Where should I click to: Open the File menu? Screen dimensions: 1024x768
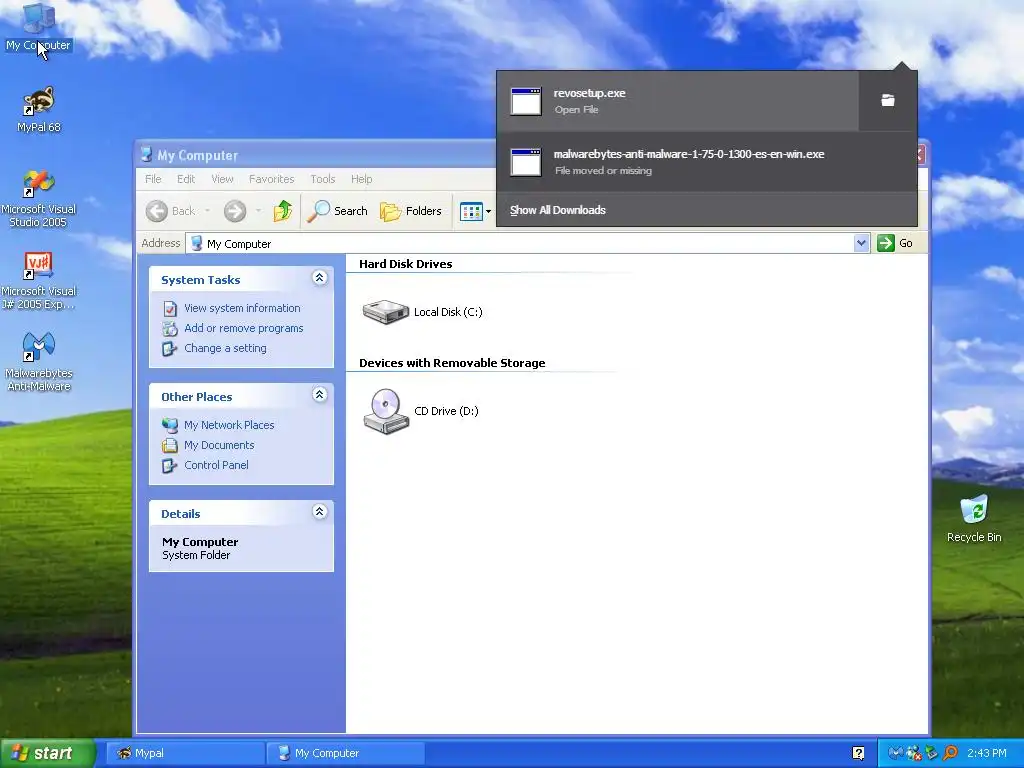(x=153, y=179)
